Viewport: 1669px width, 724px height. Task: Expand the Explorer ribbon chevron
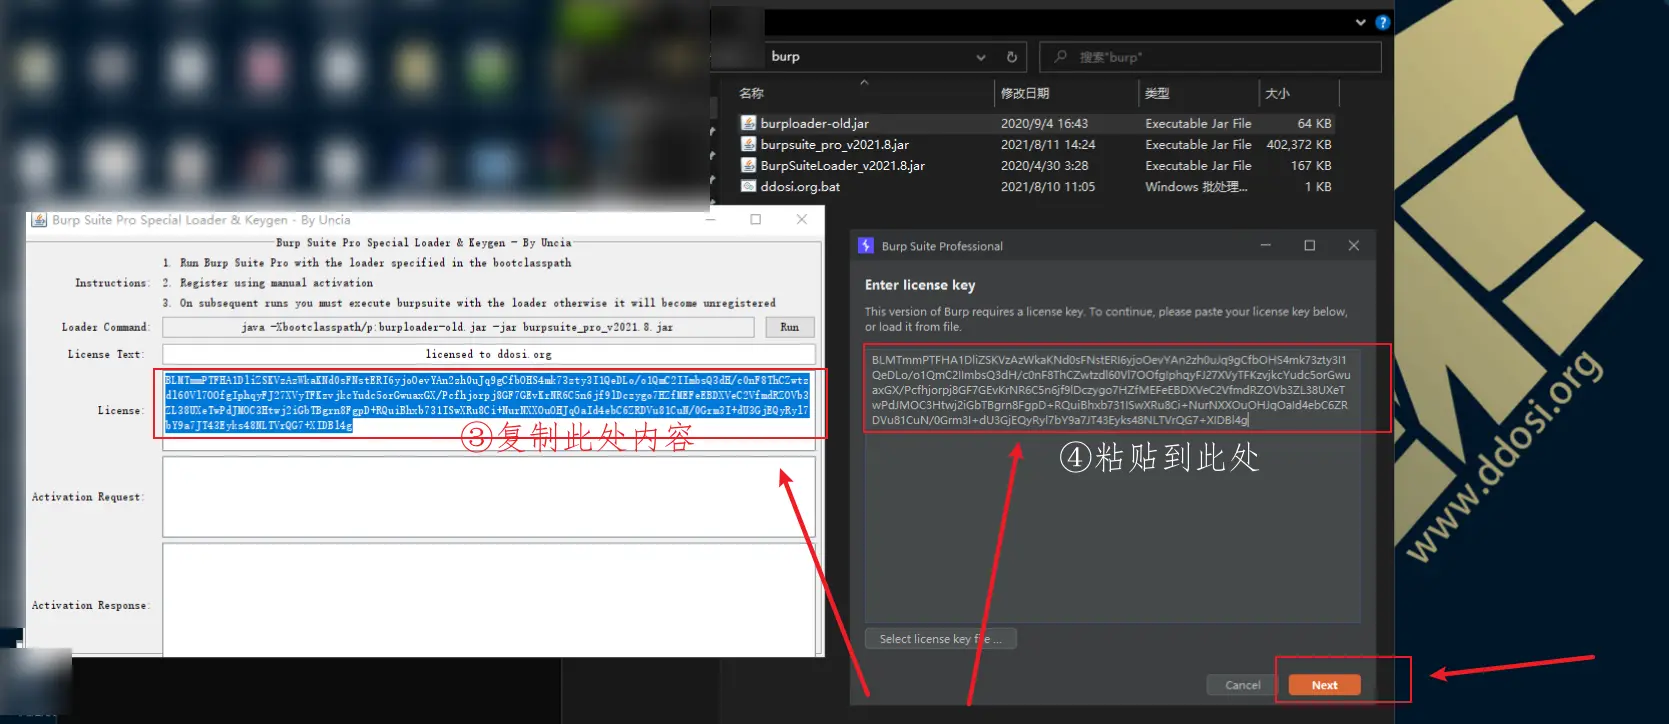[1360, 22]
